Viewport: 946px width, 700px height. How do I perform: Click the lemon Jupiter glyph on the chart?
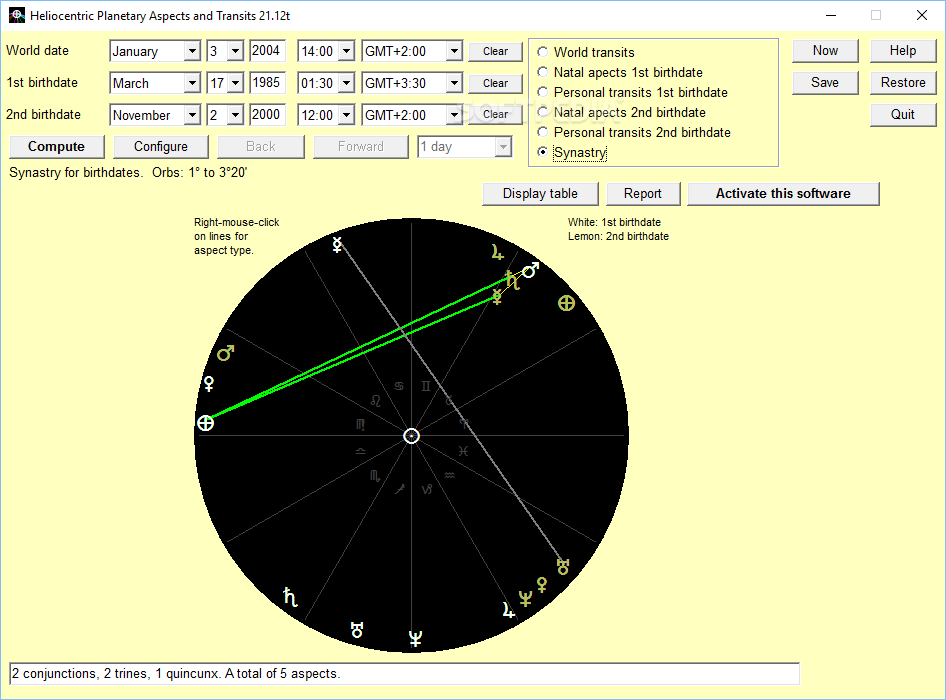(x=497, y=252)
